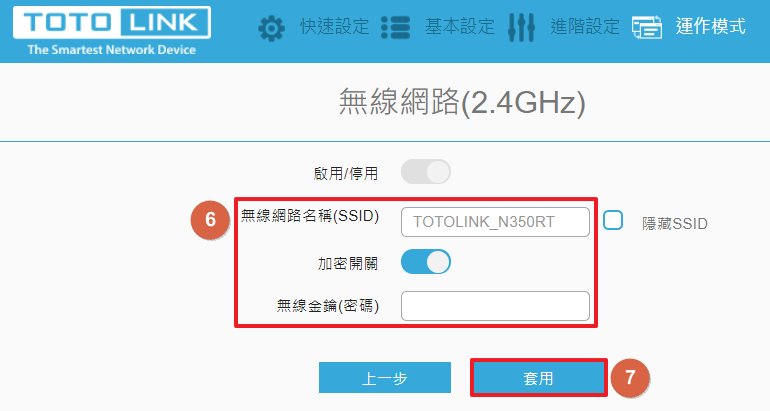Click the orange step 7 badge
Viewport: 770px width, 411px height.
point(630,377)
